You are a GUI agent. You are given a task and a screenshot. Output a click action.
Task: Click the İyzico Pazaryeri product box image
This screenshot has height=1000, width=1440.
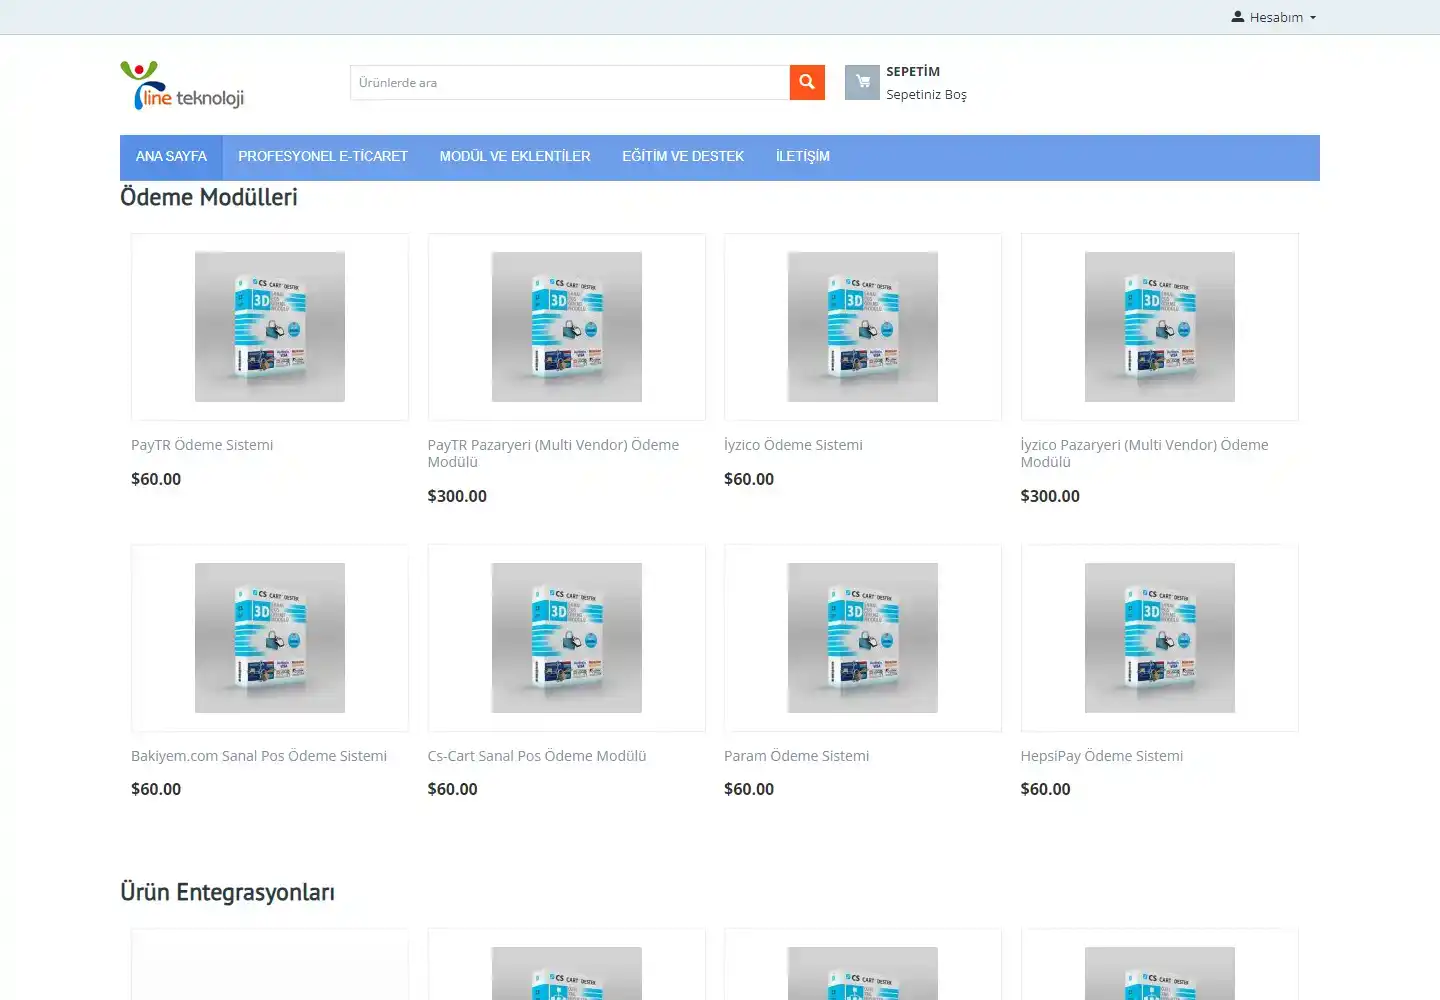1160,327
